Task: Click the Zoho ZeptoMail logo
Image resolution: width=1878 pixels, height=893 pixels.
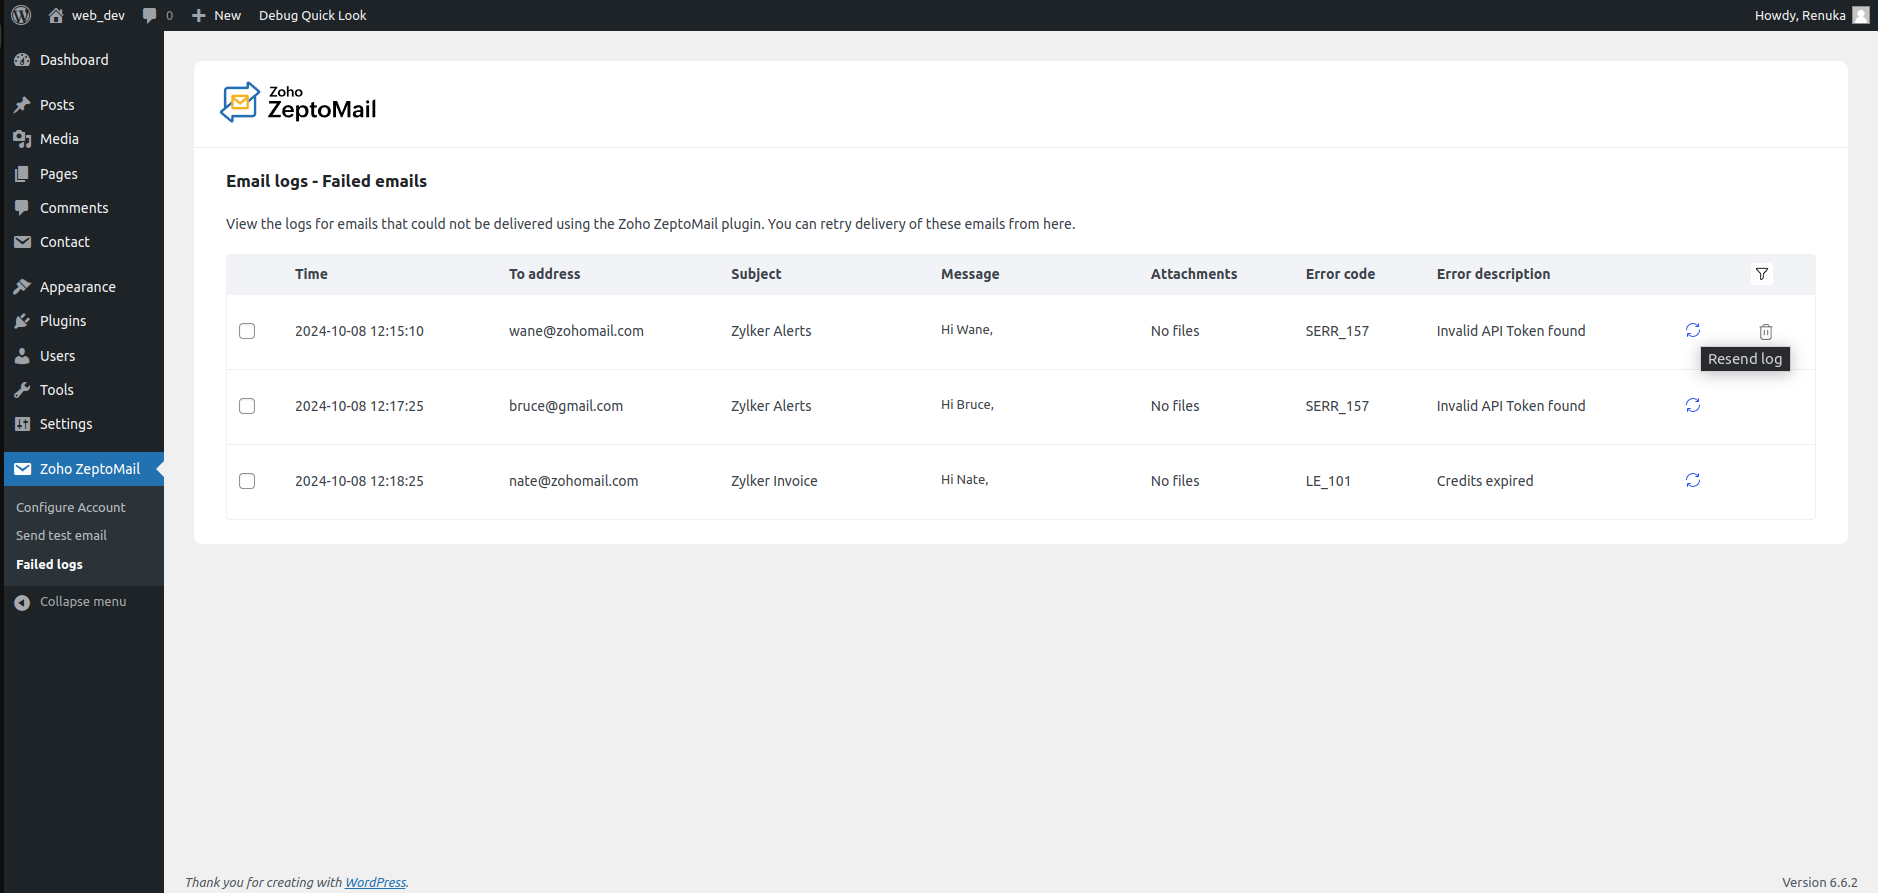Action: (298, 103)
